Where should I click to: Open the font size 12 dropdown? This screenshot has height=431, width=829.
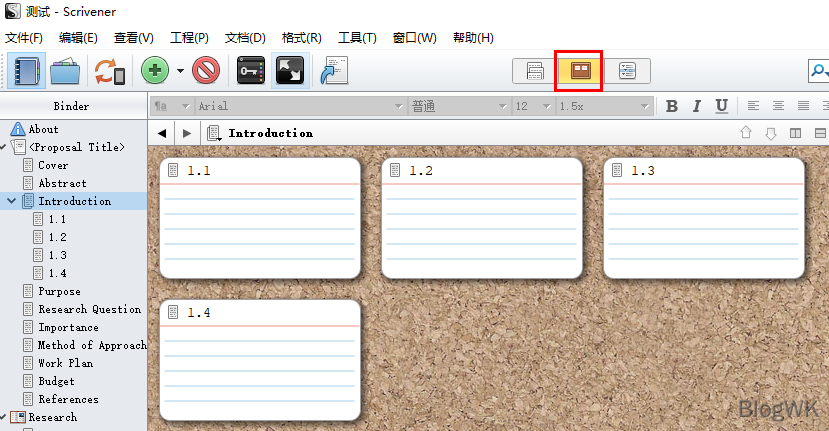533,106
